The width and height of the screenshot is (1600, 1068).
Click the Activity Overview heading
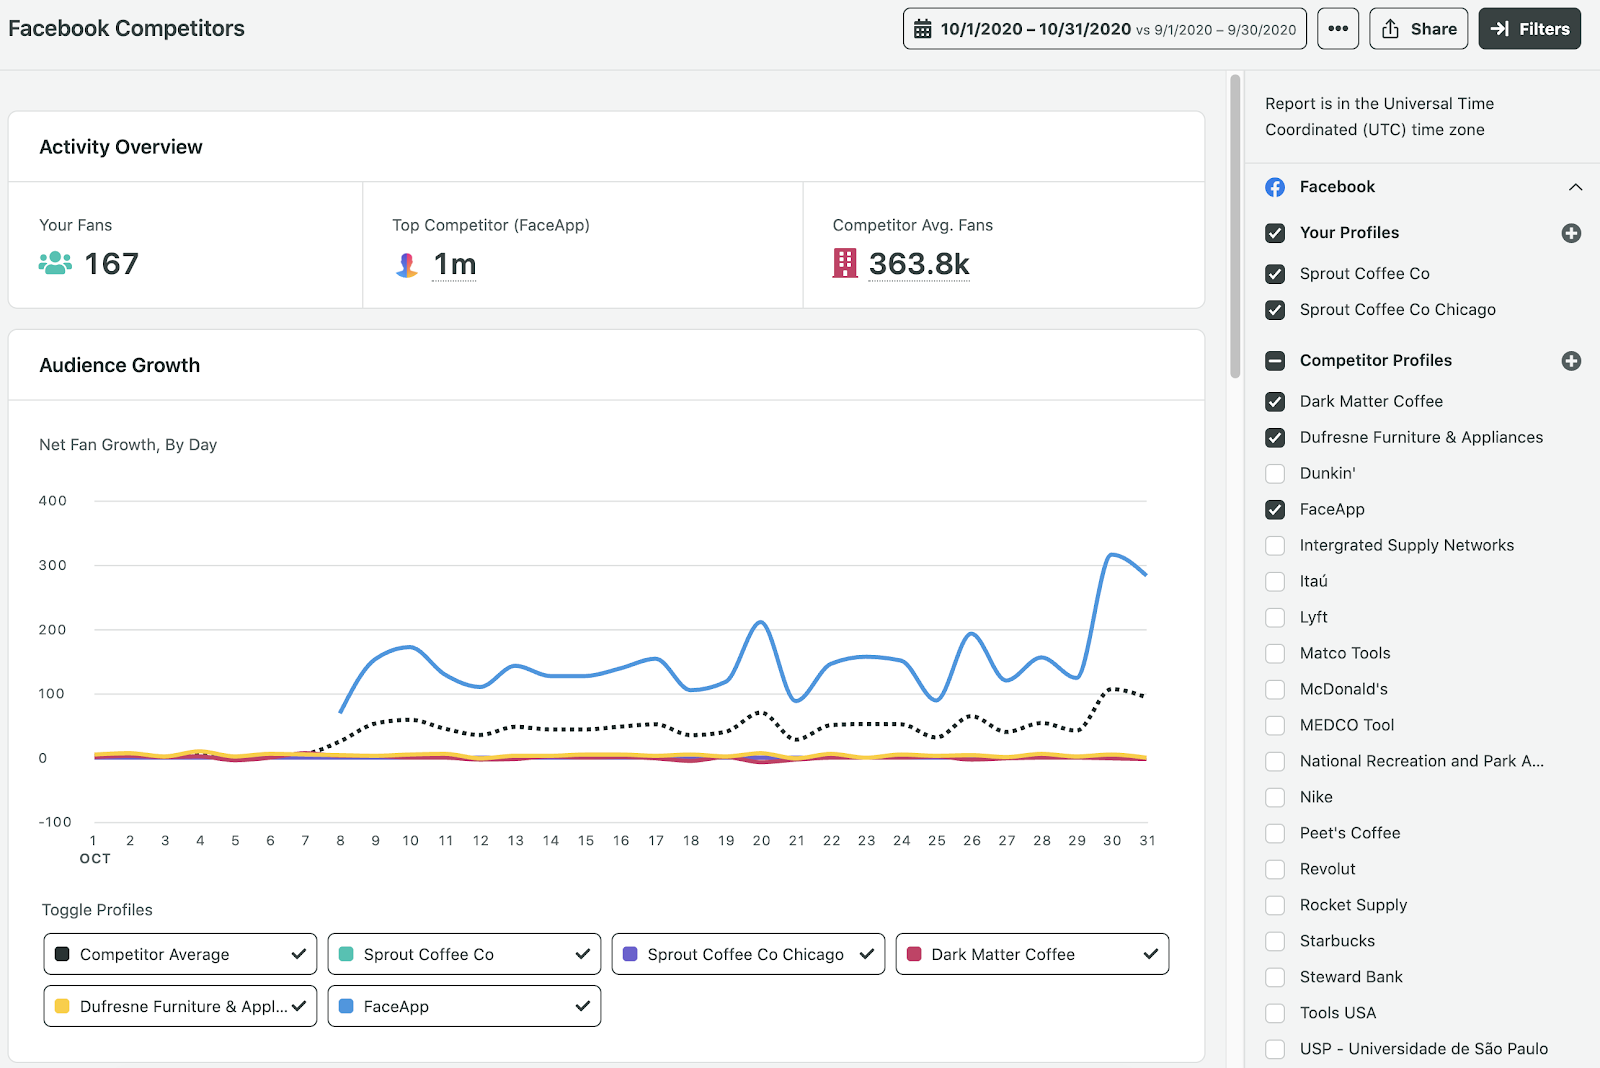coord(121,147)
